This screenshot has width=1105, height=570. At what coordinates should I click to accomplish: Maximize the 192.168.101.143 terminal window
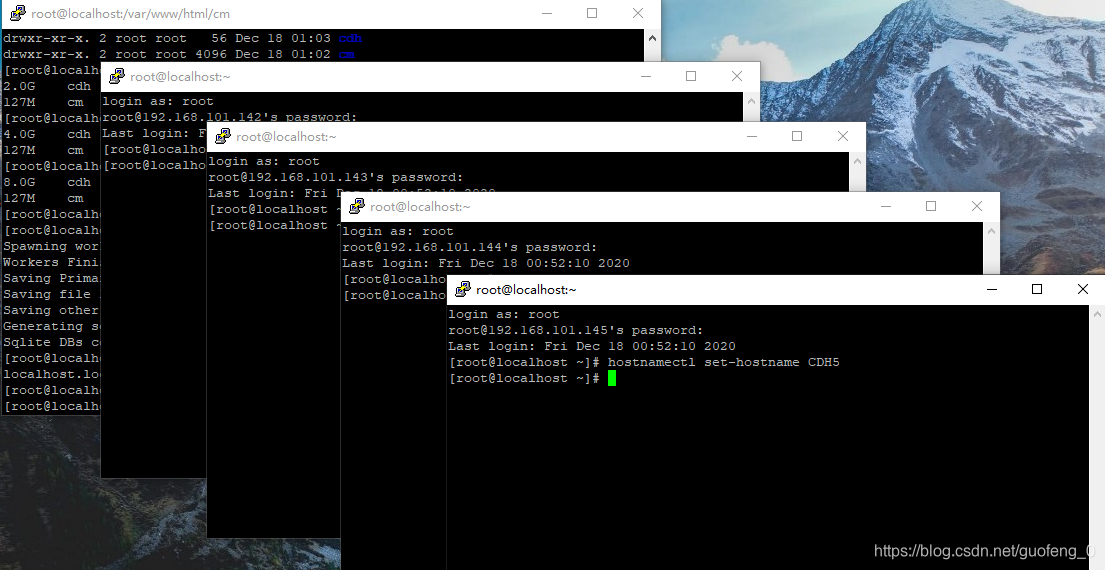click(x=797, y=136)
